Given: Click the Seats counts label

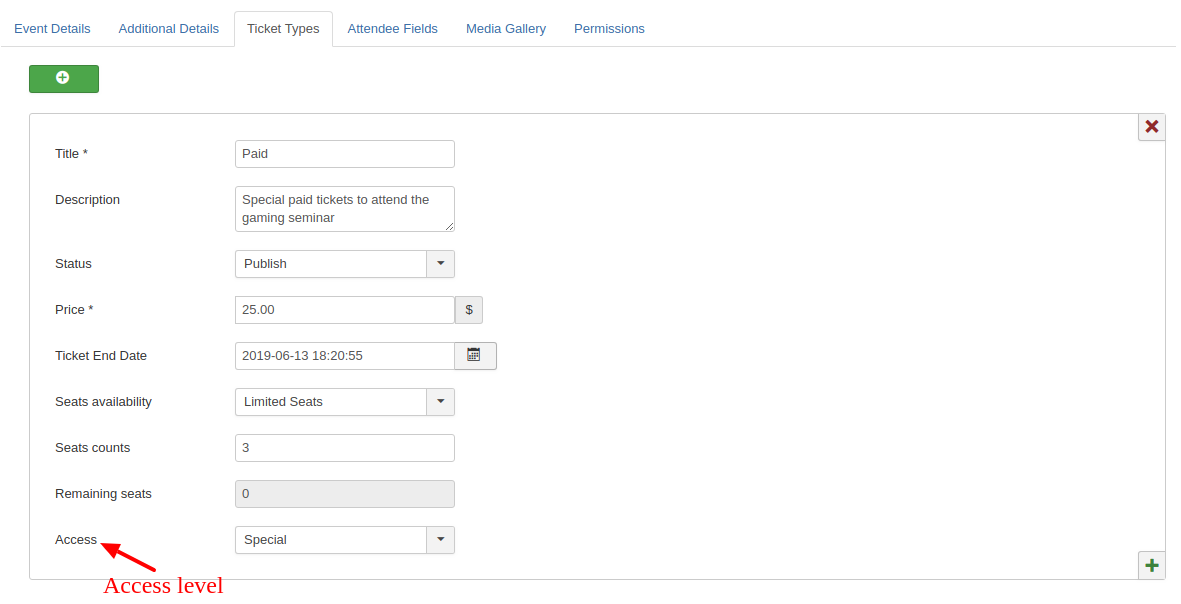Looking at the screenshot, I should click(x=93, y=448).
